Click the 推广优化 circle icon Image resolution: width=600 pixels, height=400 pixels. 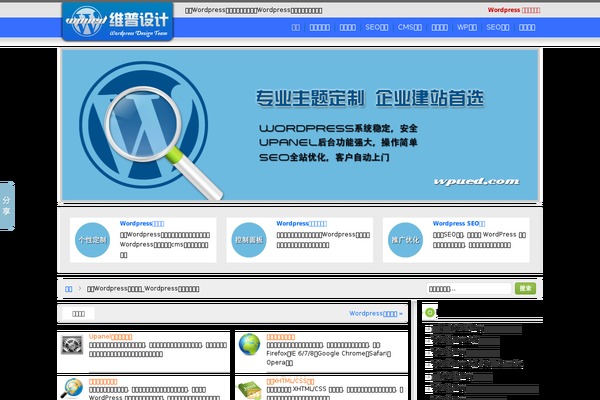pos(405,240)
